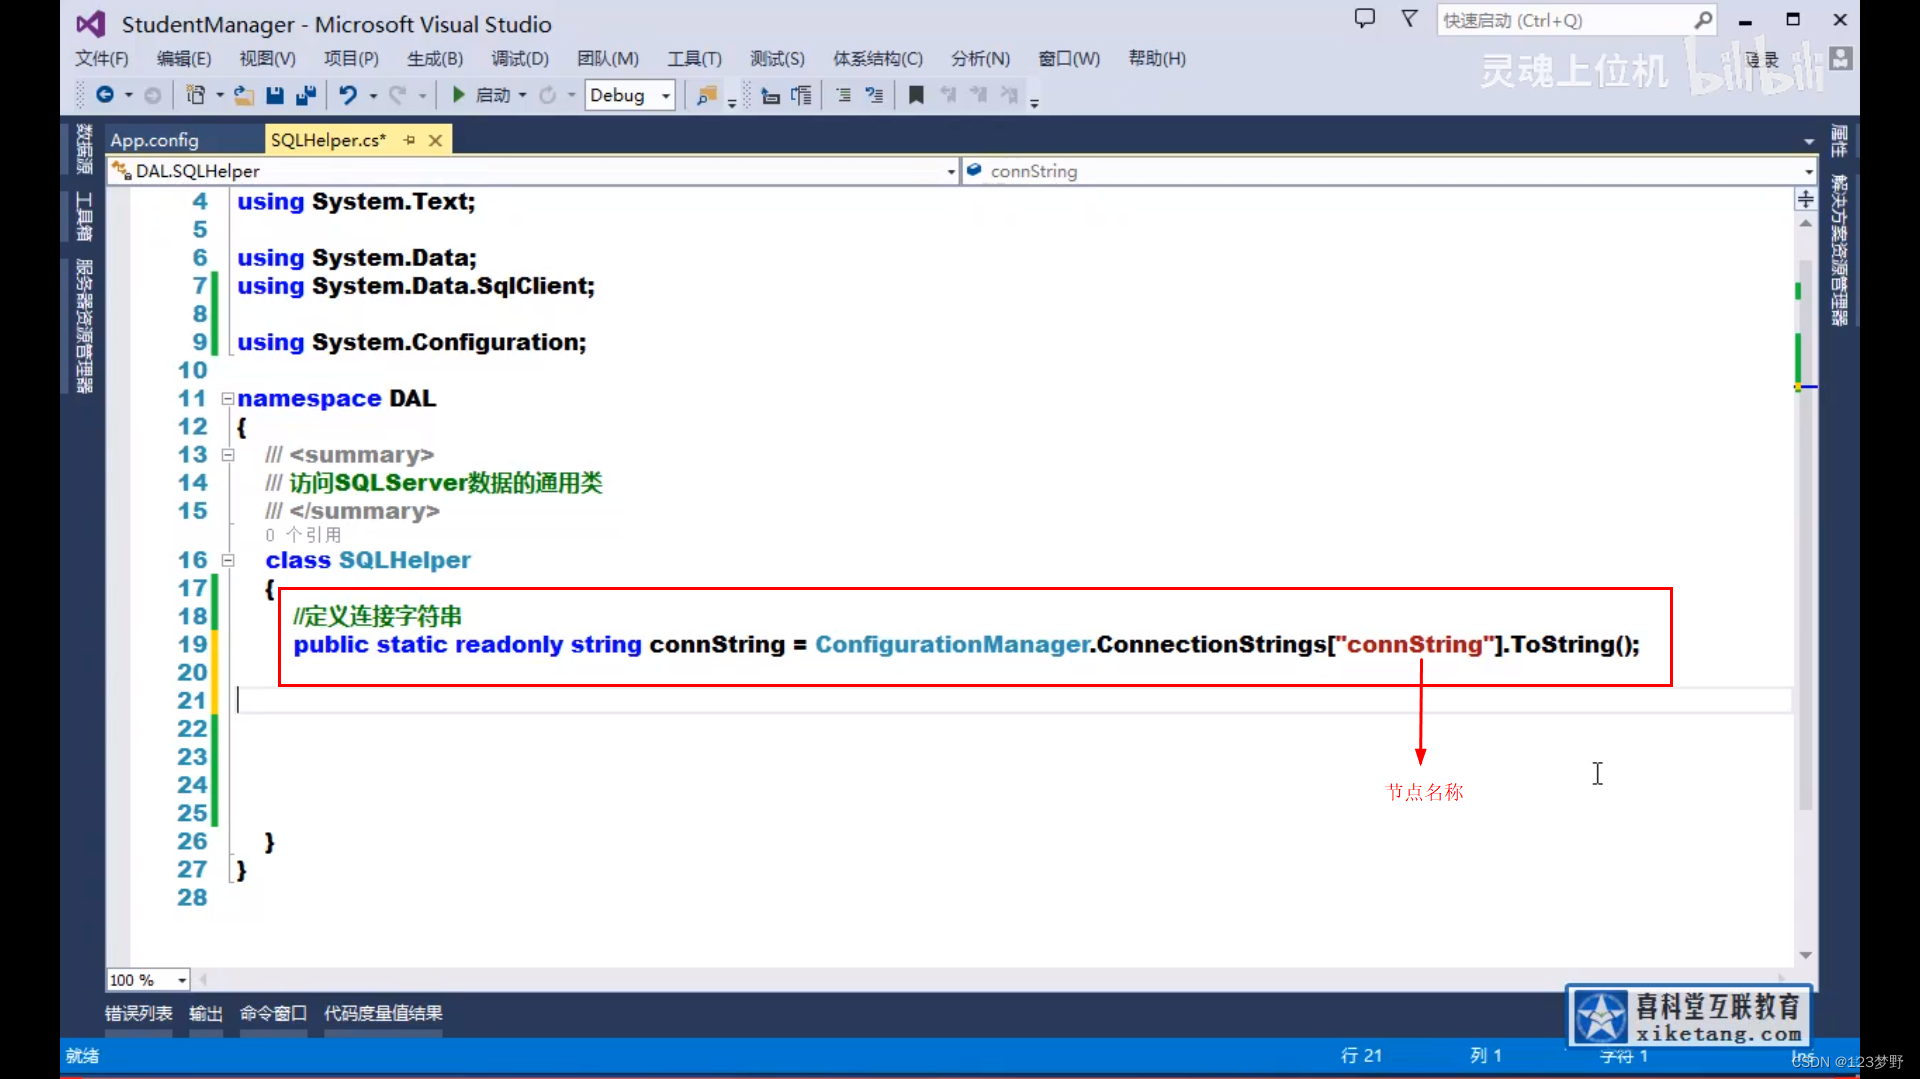This screenshot has width=1920, height=1079.
Task: Toggle bookmark on current line
Action: pos(915,95)
